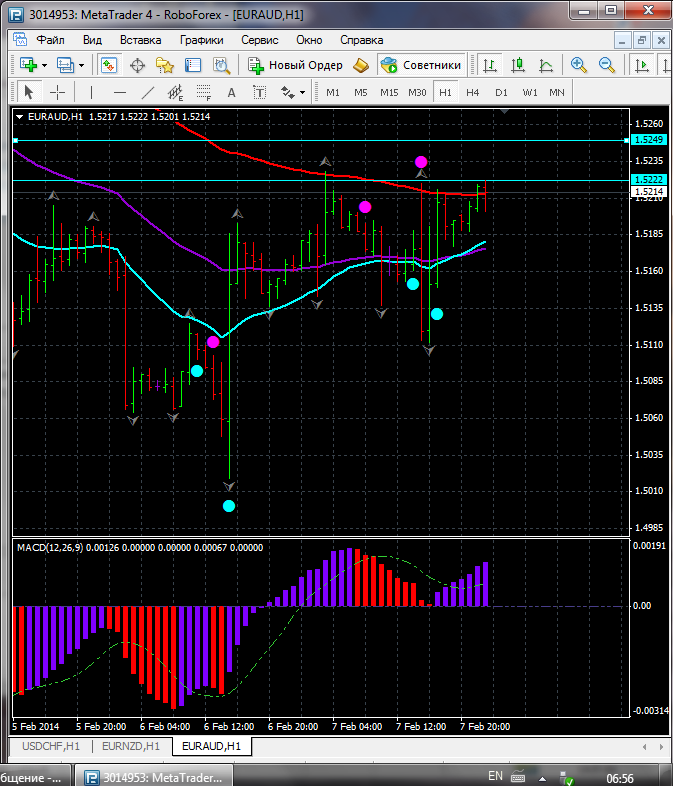Switch chart to candlestick view

pos(518,65)
